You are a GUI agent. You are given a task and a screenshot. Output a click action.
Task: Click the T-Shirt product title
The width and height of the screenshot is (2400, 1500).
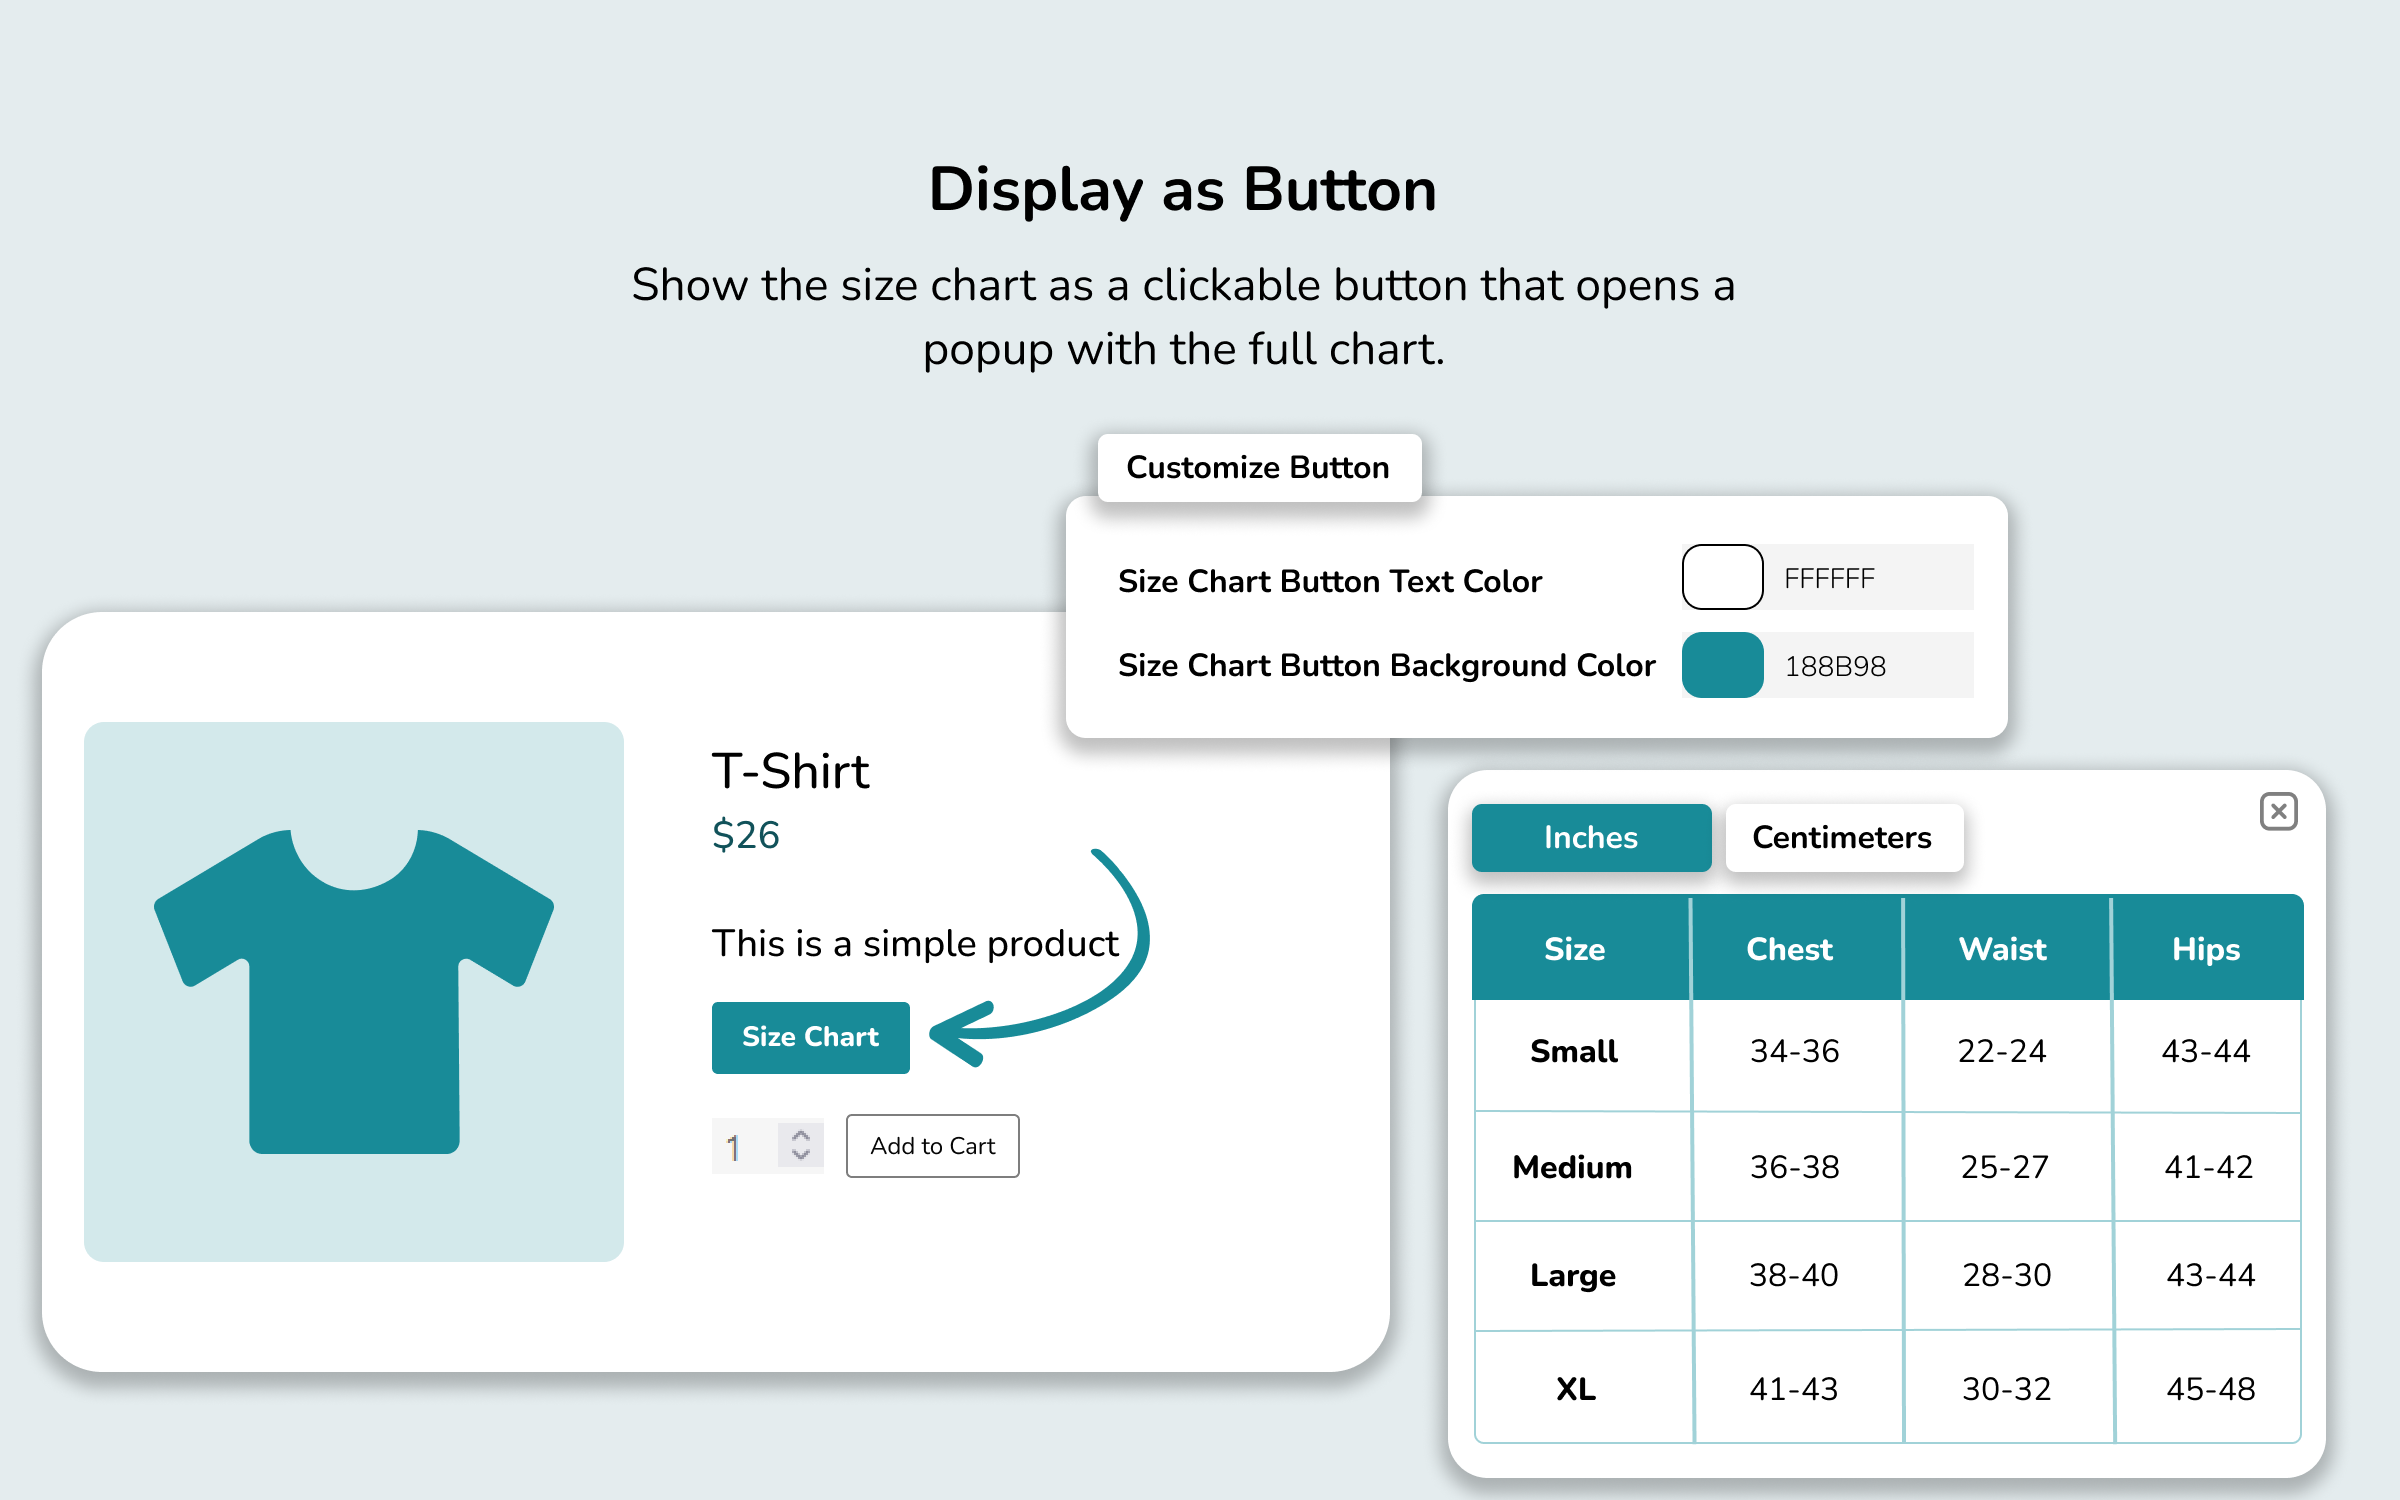click(x=791, y=770)
